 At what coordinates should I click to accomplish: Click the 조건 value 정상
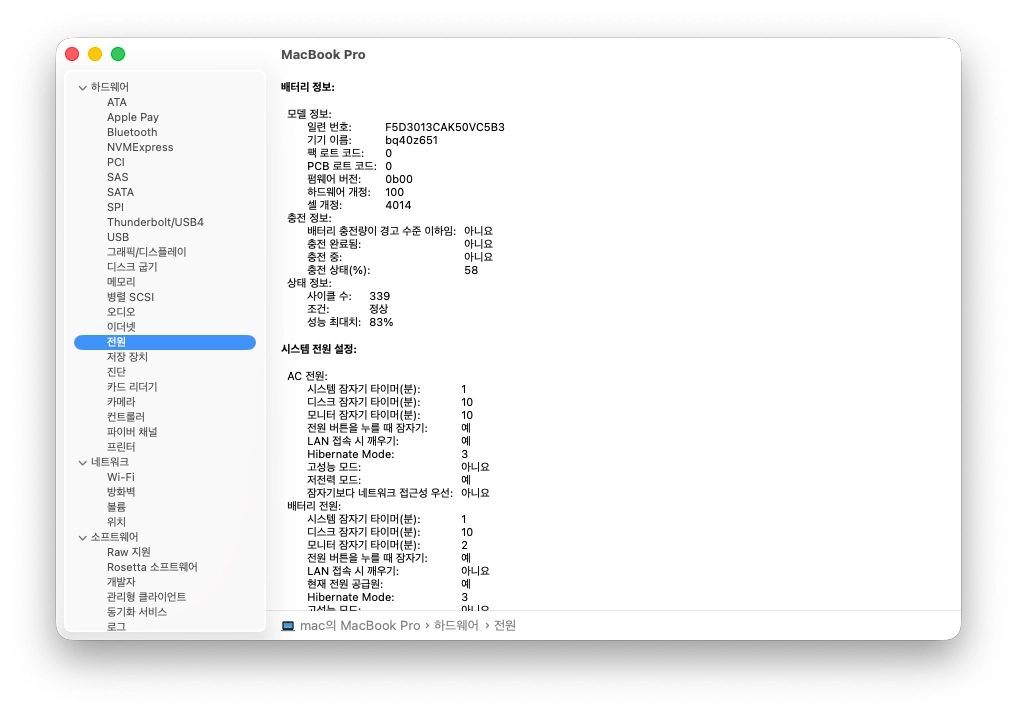tap(379, 309)
